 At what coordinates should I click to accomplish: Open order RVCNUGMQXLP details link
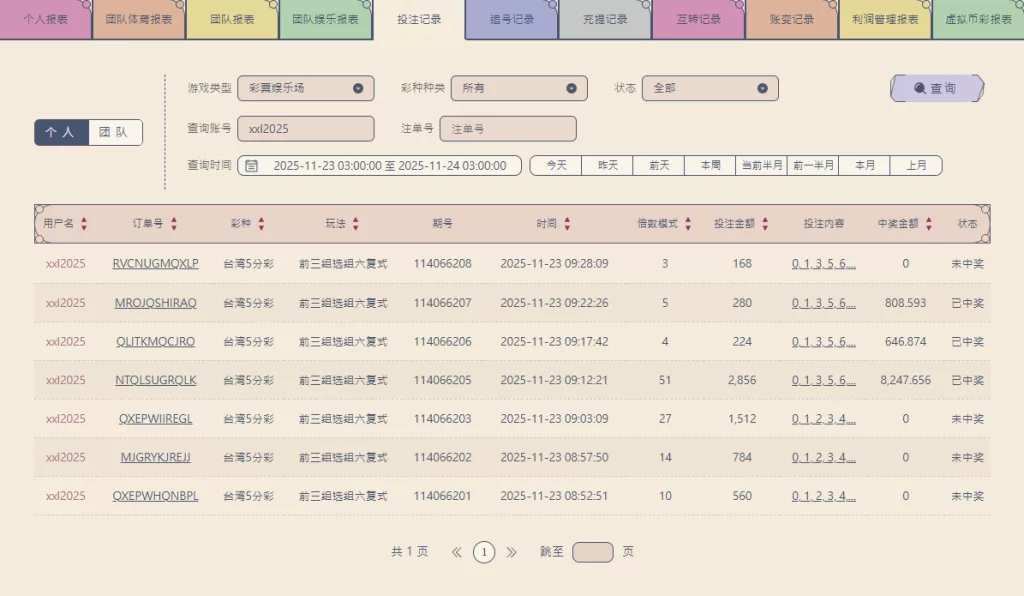155,264
